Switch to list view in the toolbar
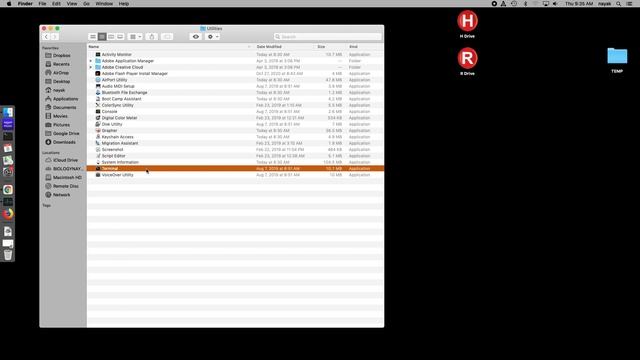This screenshot has height=360, width=640. tap(102, 37)
